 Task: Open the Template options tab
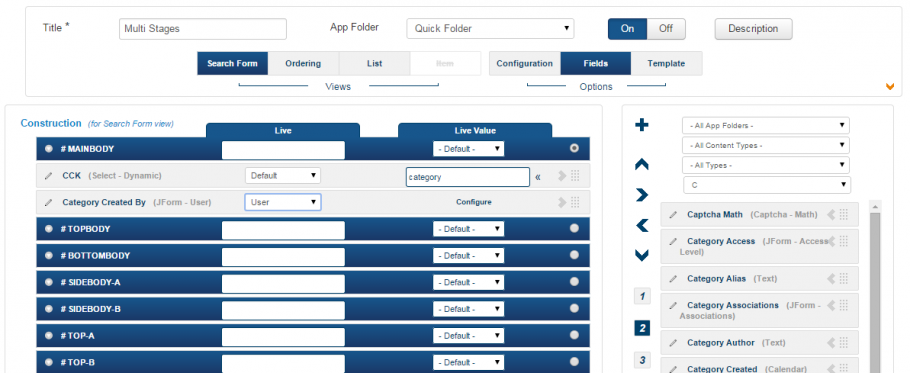point(666,64)
